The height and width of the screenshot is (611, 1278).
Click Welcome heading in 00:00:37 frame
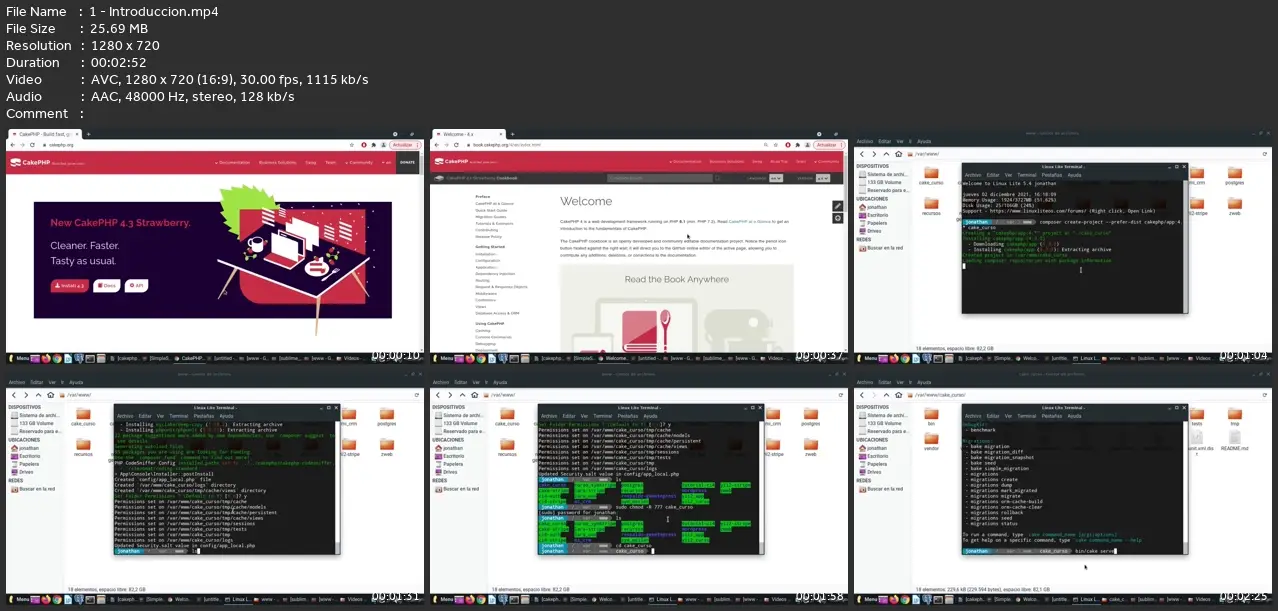click(x=586, y=201)
